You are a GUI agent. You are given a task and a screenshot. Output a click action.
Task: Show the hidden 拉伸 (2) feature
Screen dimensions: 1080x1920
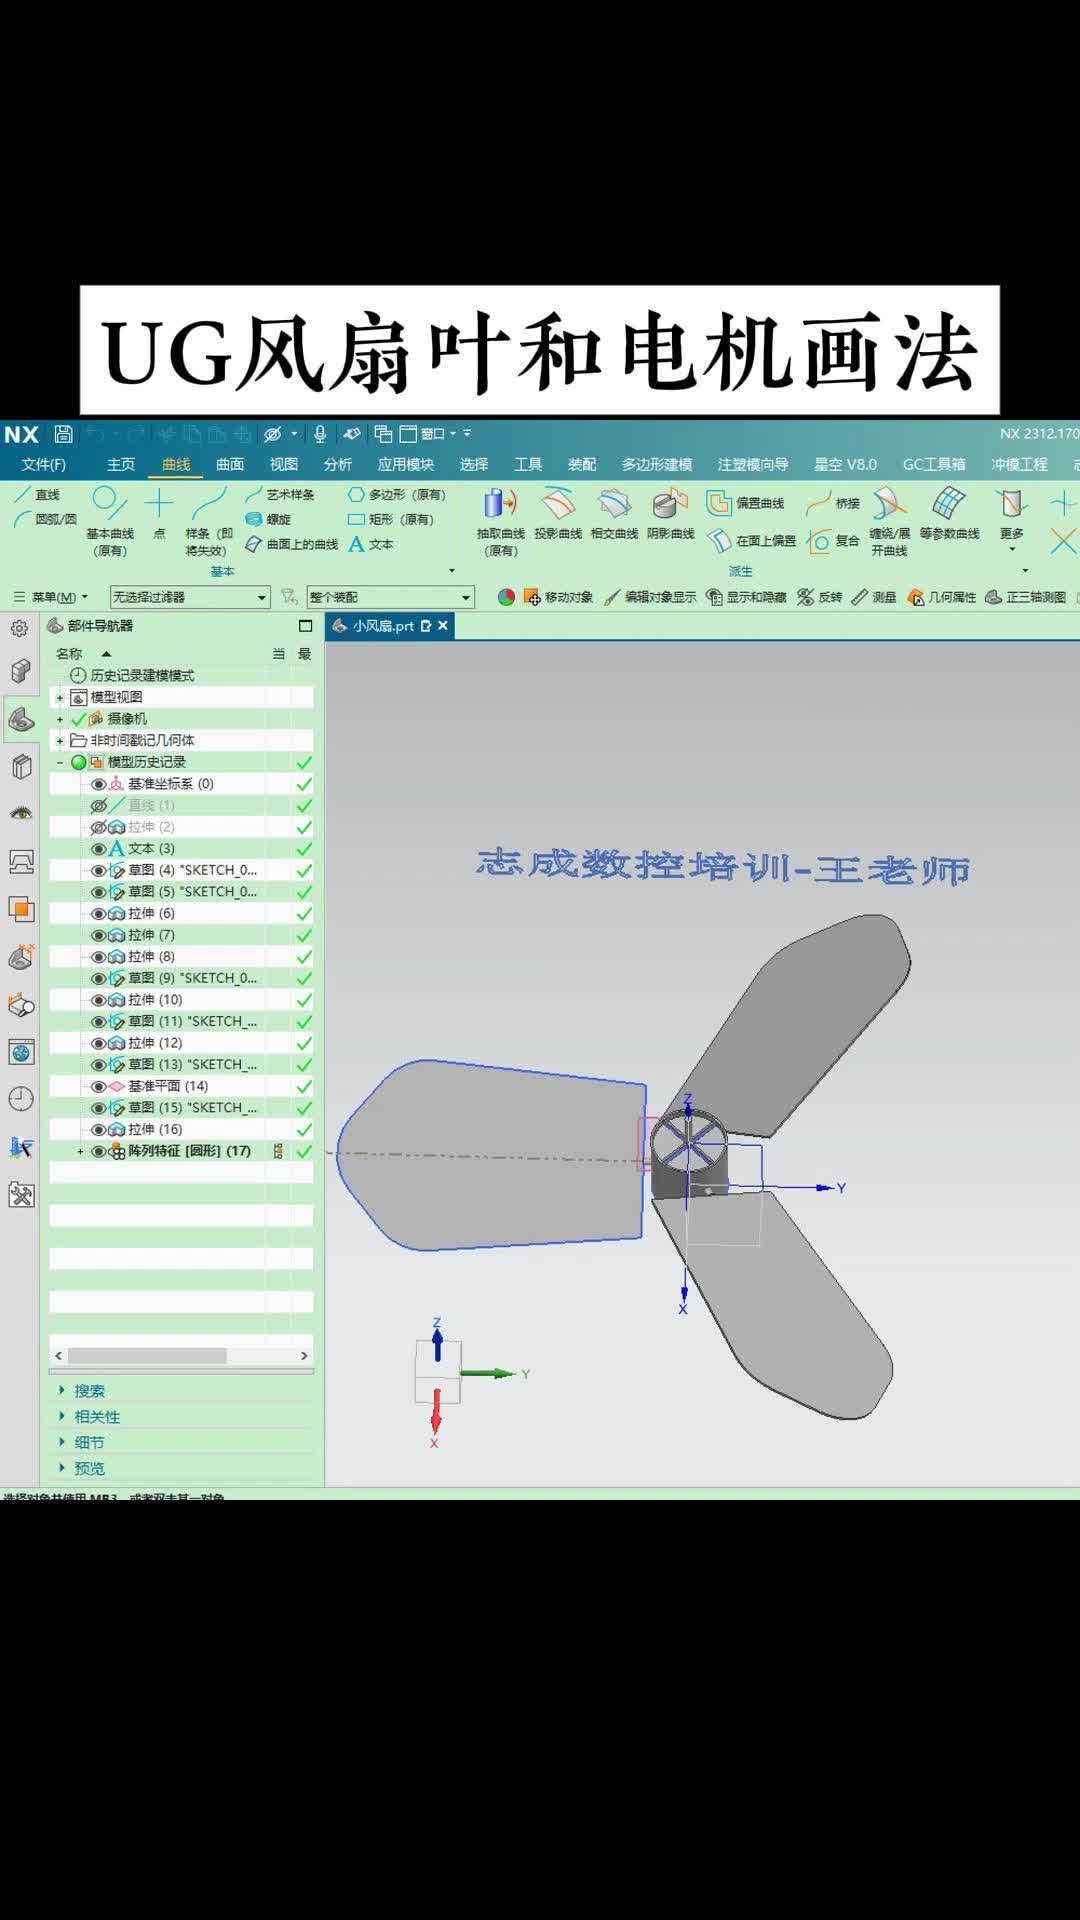(x=98, y=827)
